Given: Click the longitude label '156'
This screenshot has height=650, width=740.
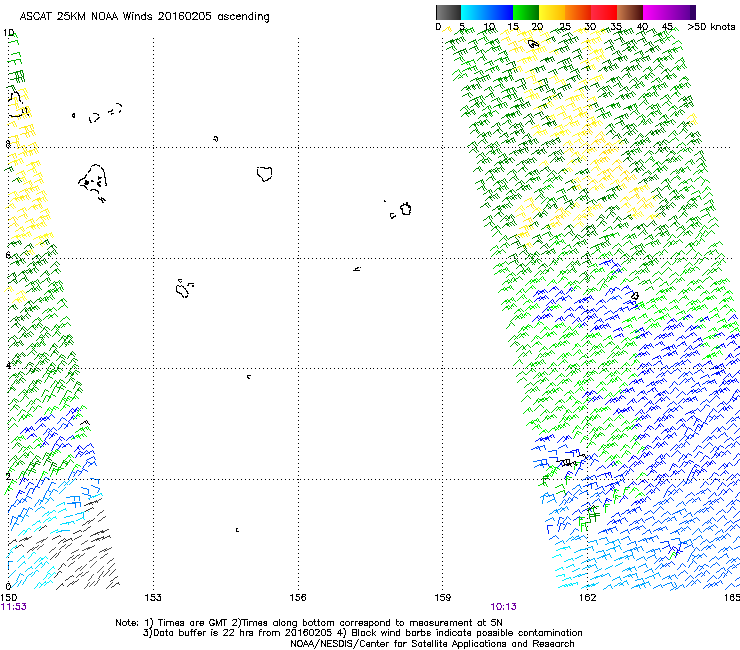Looking at the screenshot, I should [x=298, y=598].
